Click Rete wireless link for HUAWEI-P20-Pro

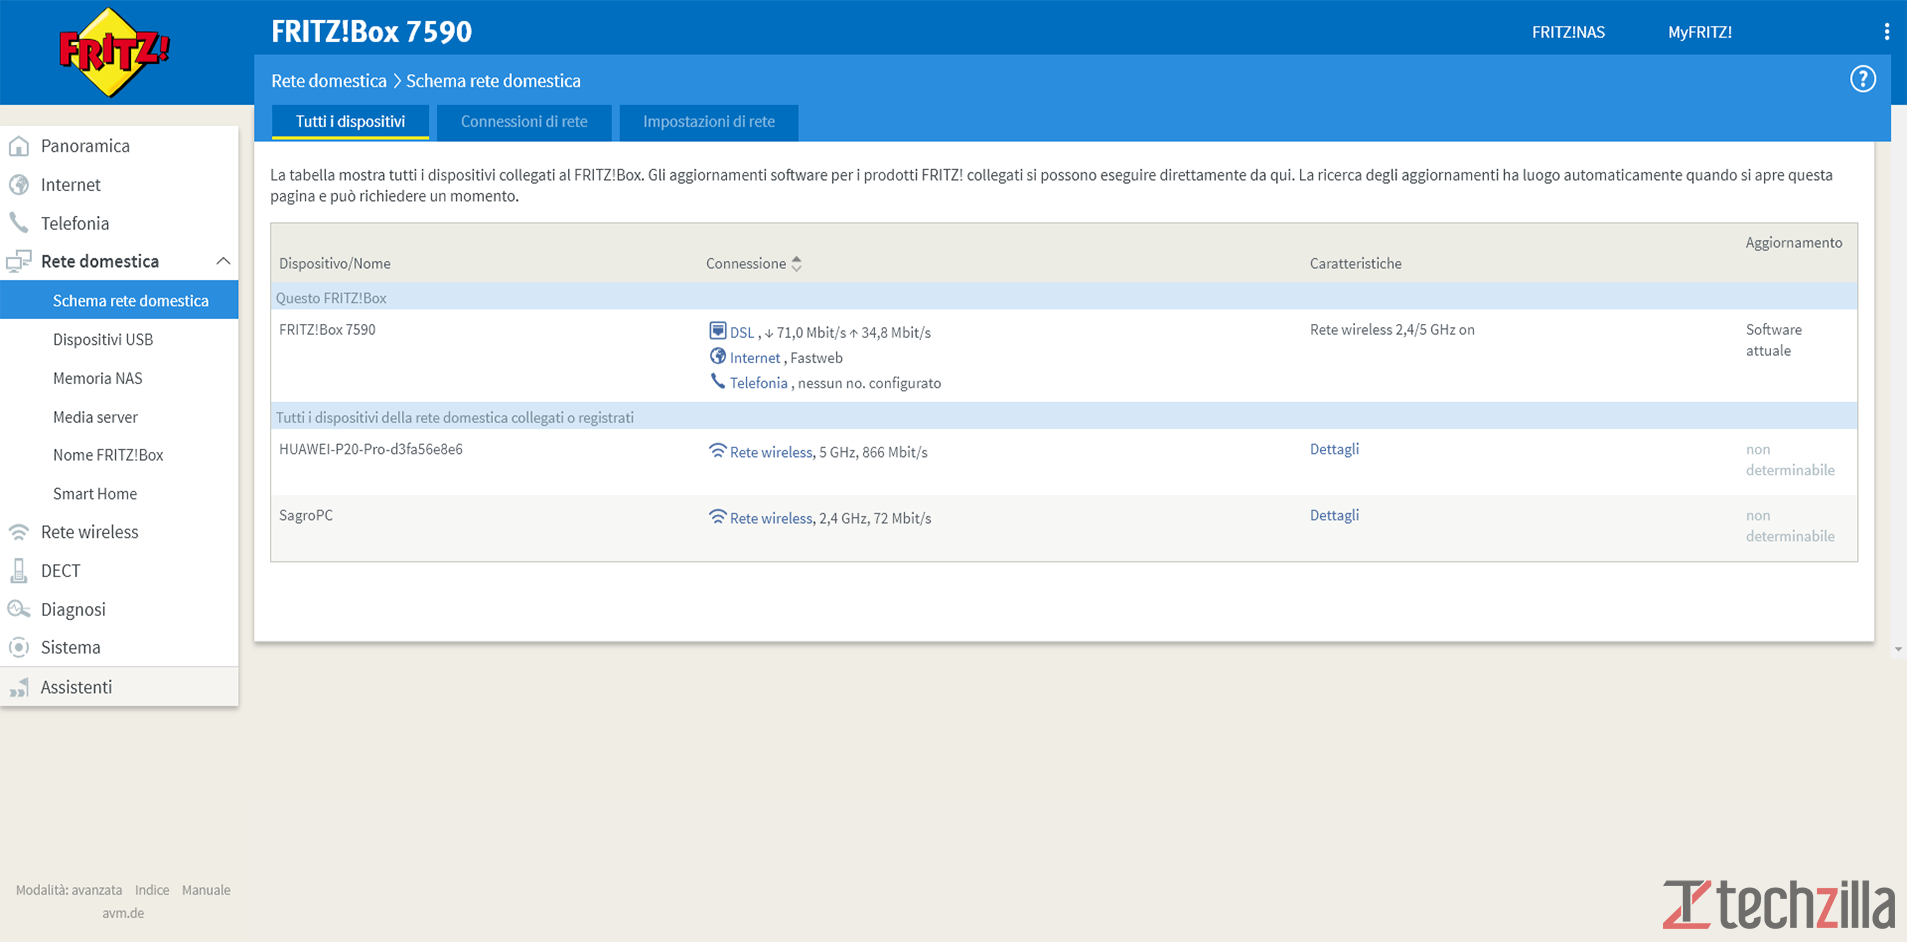771,453
